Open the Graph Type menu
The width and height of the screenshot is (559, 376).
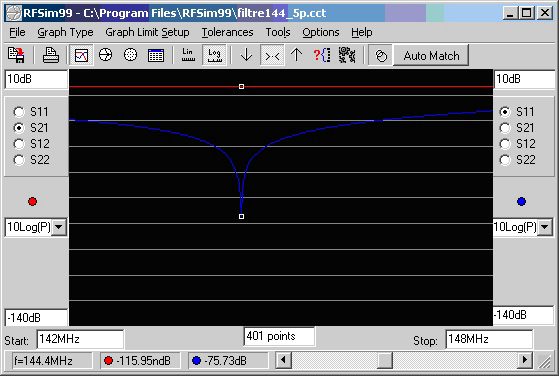65,32
